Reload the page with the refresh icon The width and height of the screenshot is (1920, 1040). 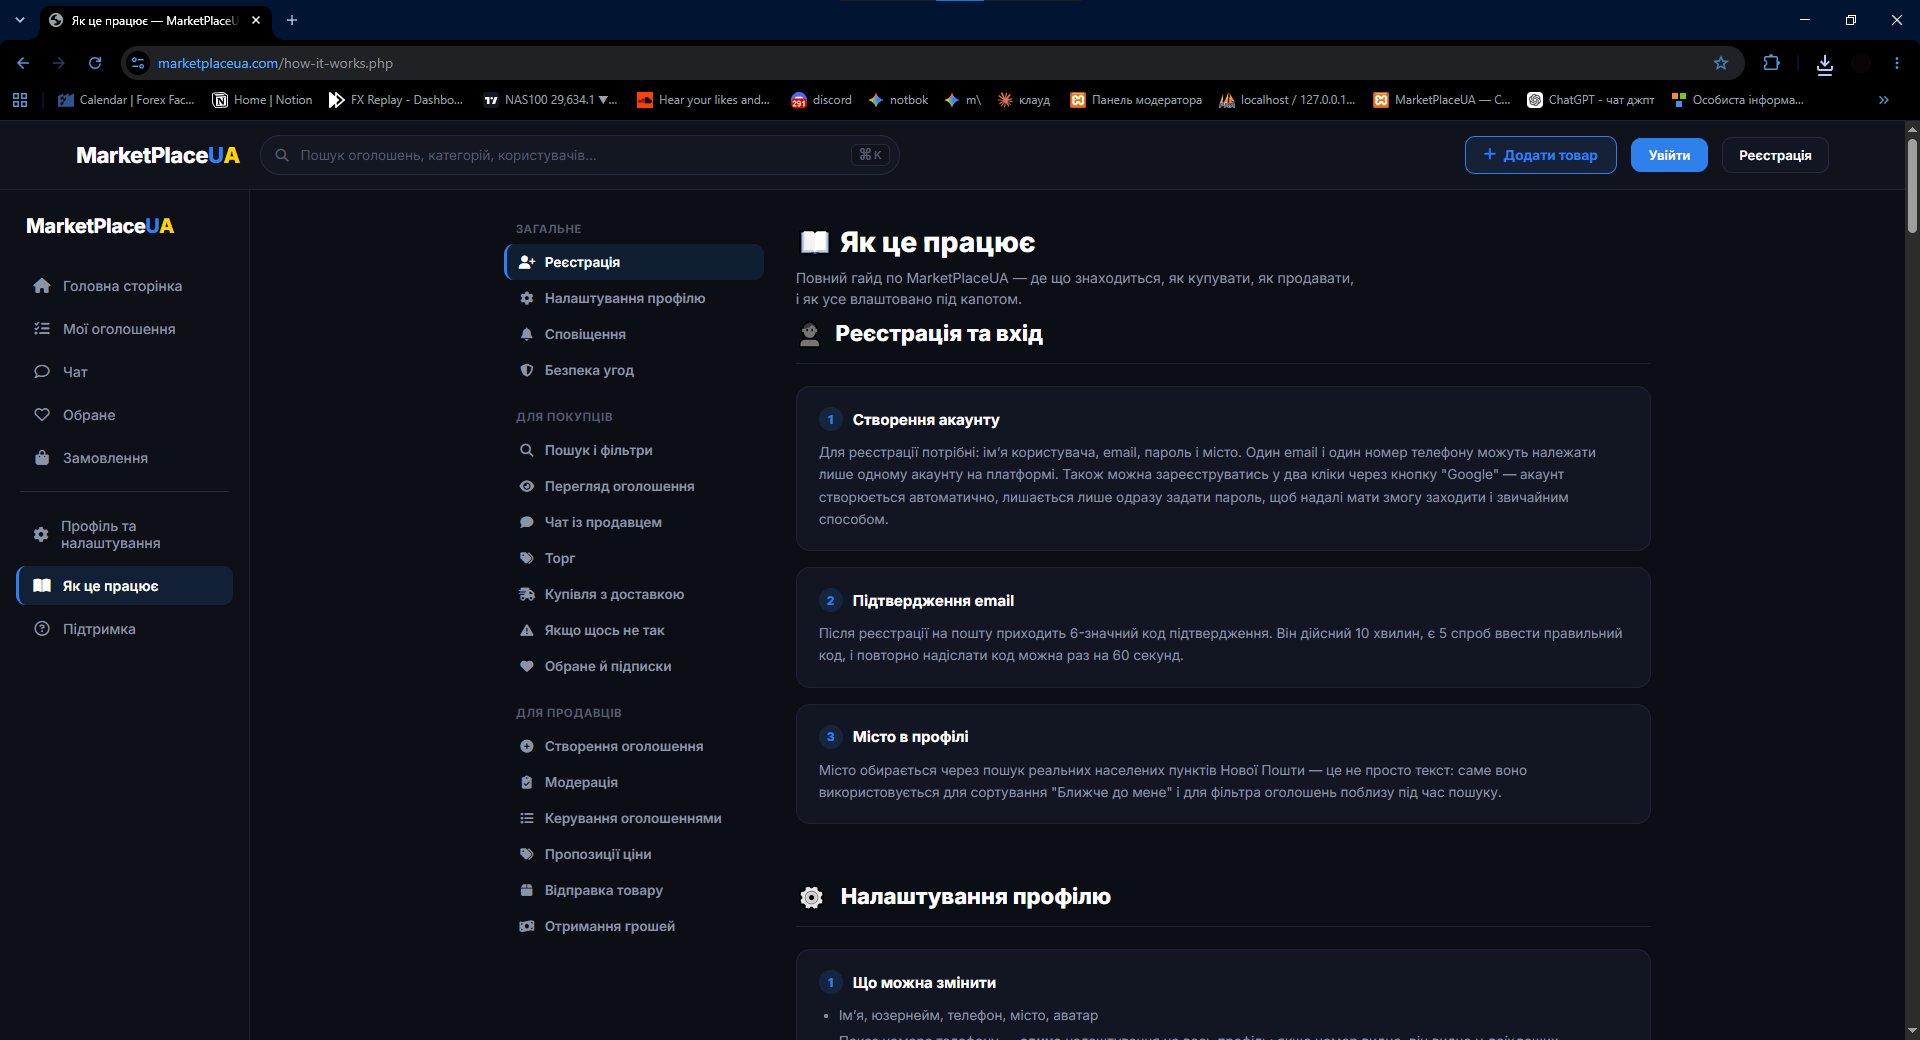click(x=95, y=63)
